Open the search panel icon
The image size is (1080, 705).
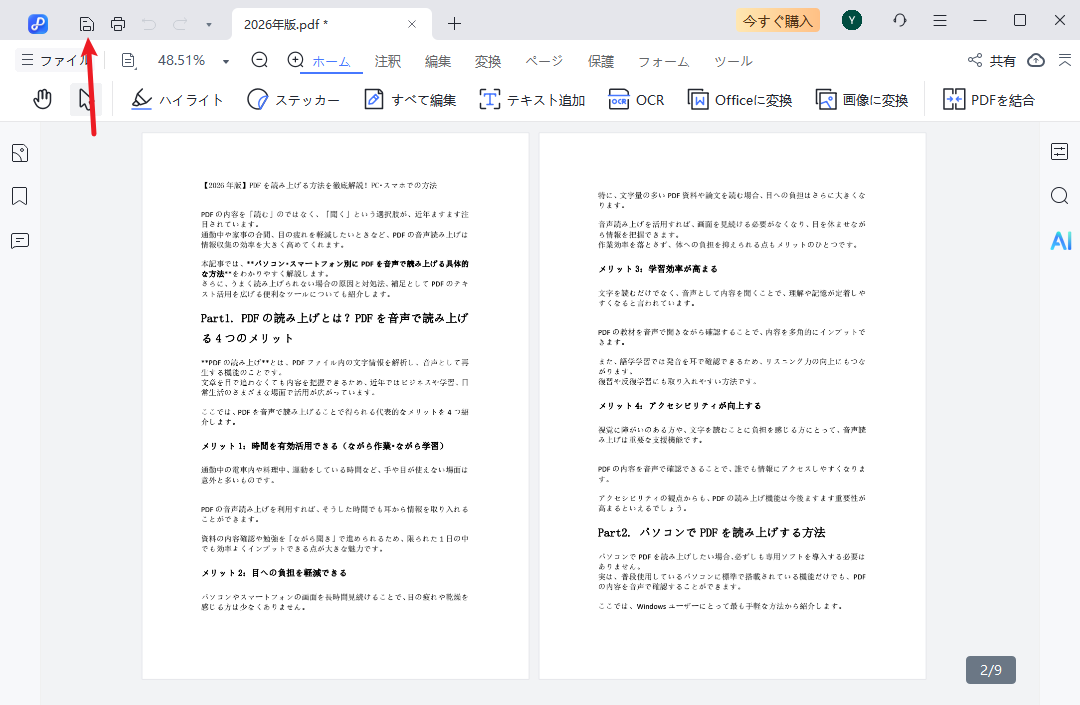(x=1060, y=196)
